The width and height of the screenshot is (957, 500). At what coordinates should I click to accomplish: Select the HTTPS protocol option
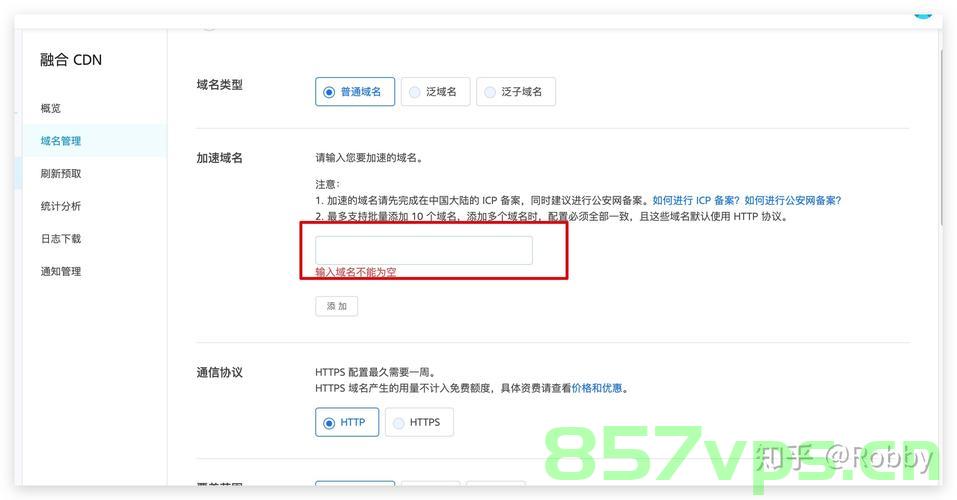point(419,422)
